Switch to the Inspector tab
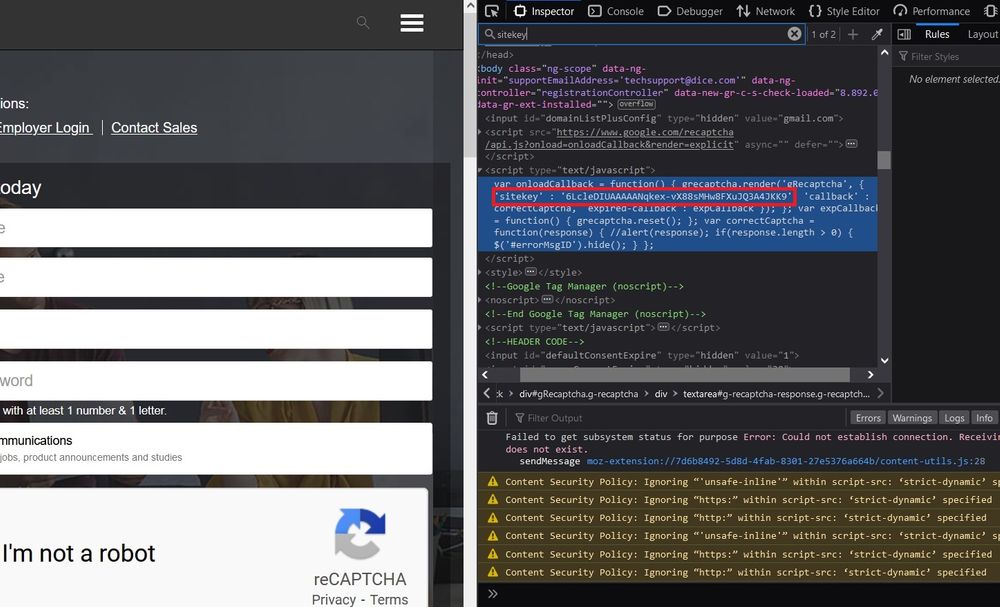Viewport: 1000px width, 607px height. point(544,11)
